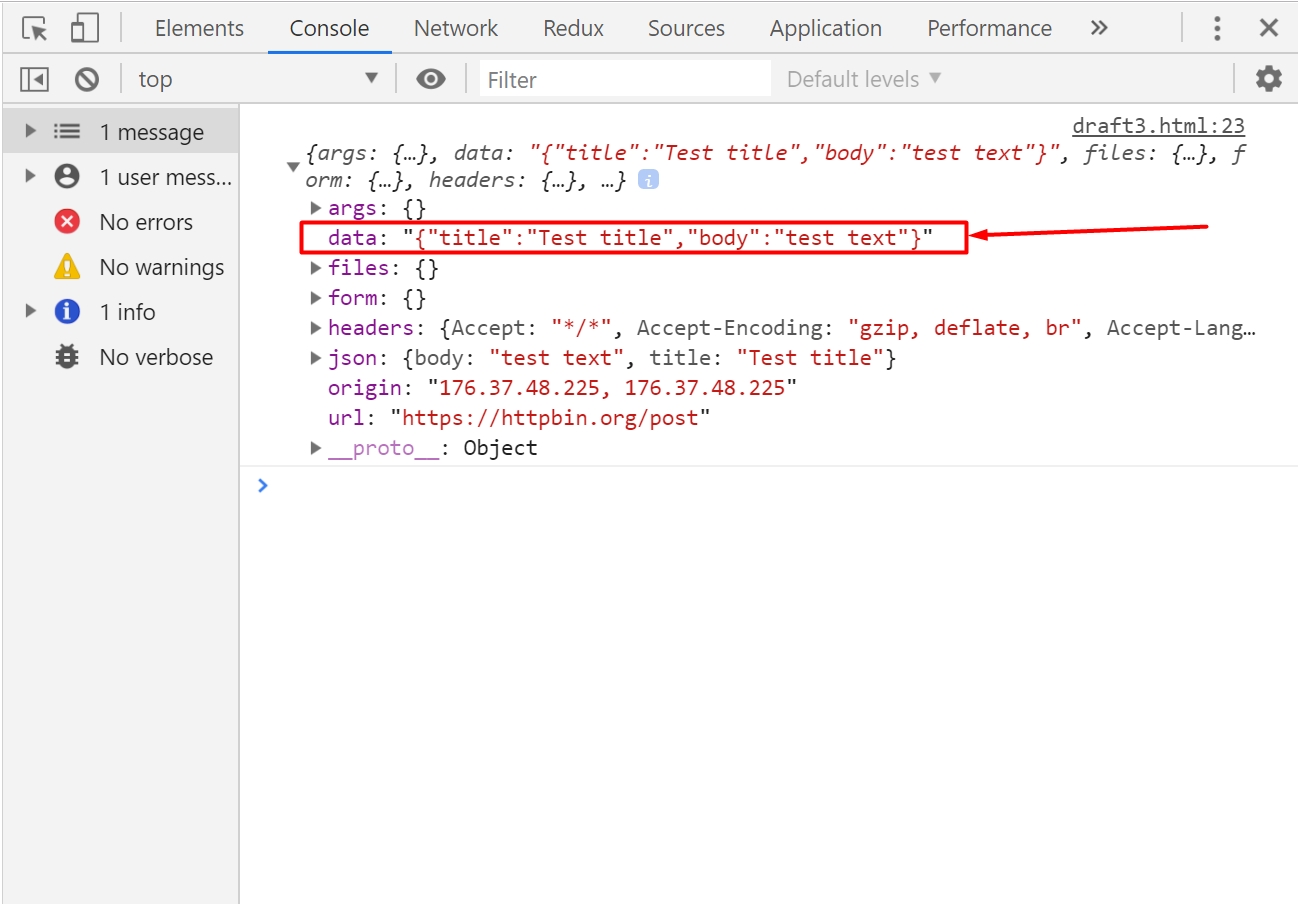
Task: Open the draft3.html:23 source link
Action: tap(1158, 126)
